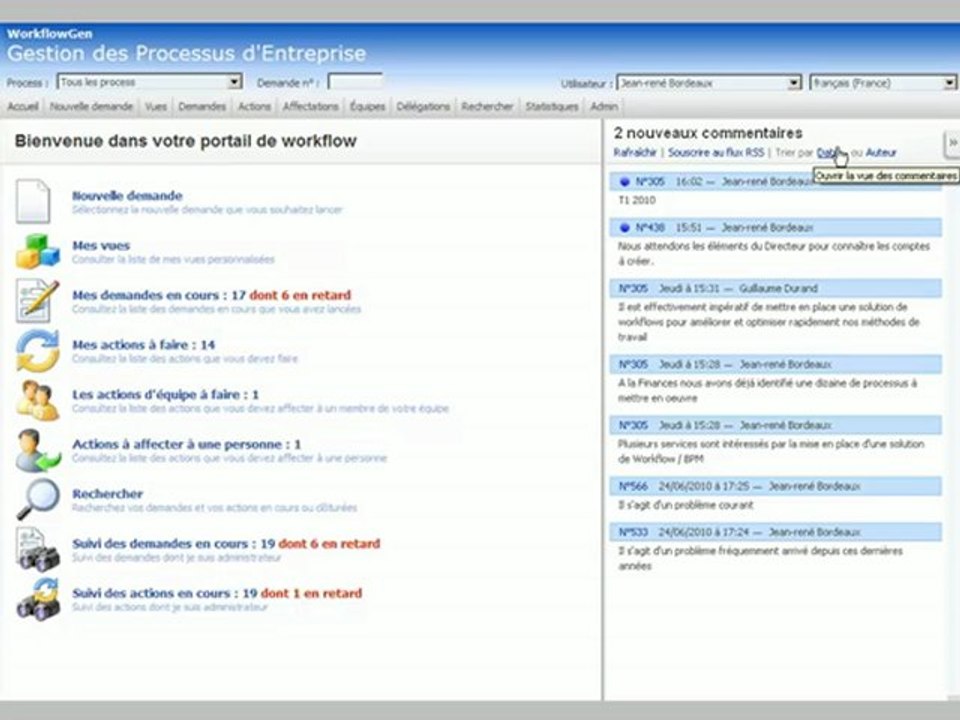Viewport: 960px width, 720px height.
Task: Click binoculars icon for Suivi des actions
Action: (37, 599)
